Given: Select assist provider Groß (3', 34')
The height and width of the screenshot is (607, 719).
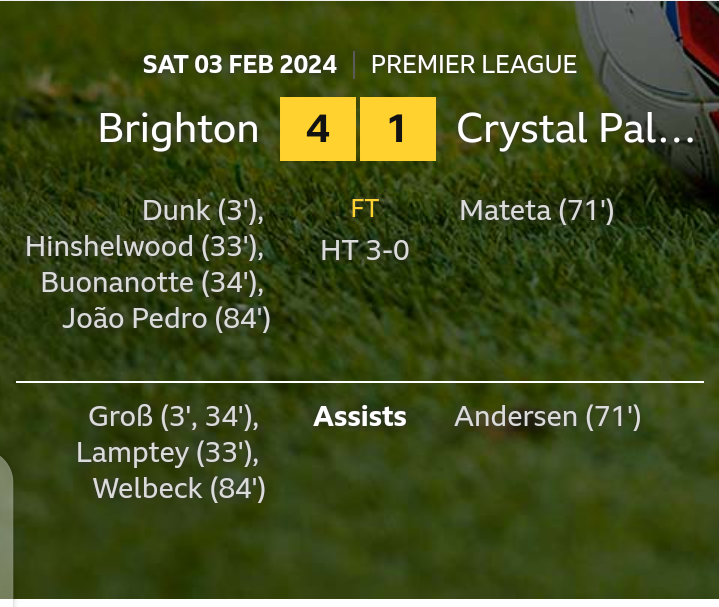Looking at the screenshot, I should coord(173,417).
